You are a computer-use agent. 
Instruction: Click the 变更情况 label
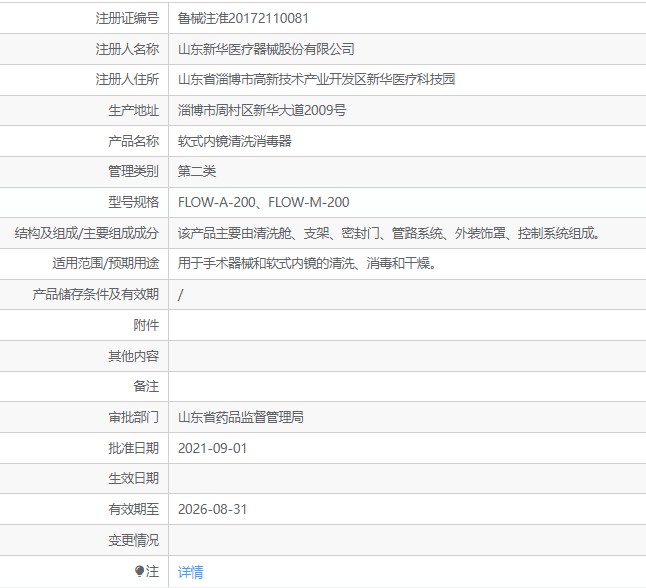tap(133, 540)
